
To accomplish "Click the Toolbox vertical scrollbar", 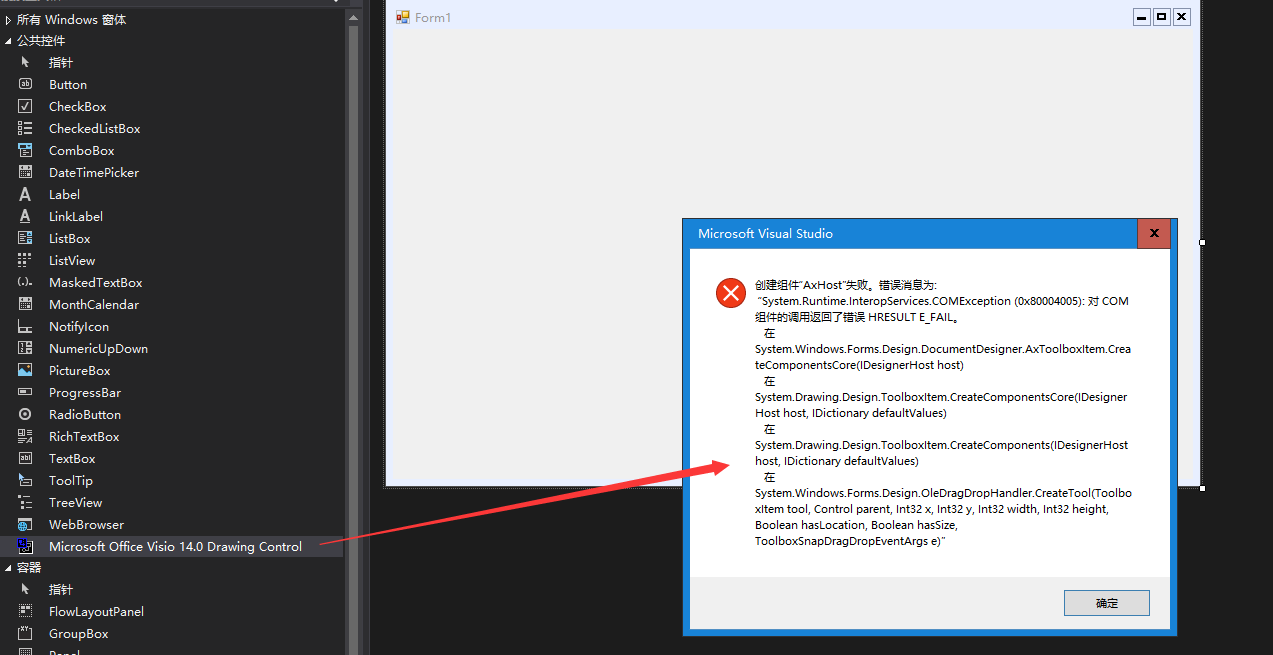I will tap(353, 330).
